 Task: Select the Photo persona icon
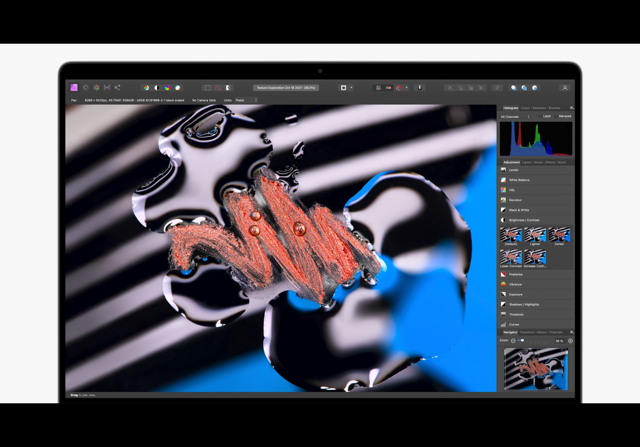pos(74,87)
